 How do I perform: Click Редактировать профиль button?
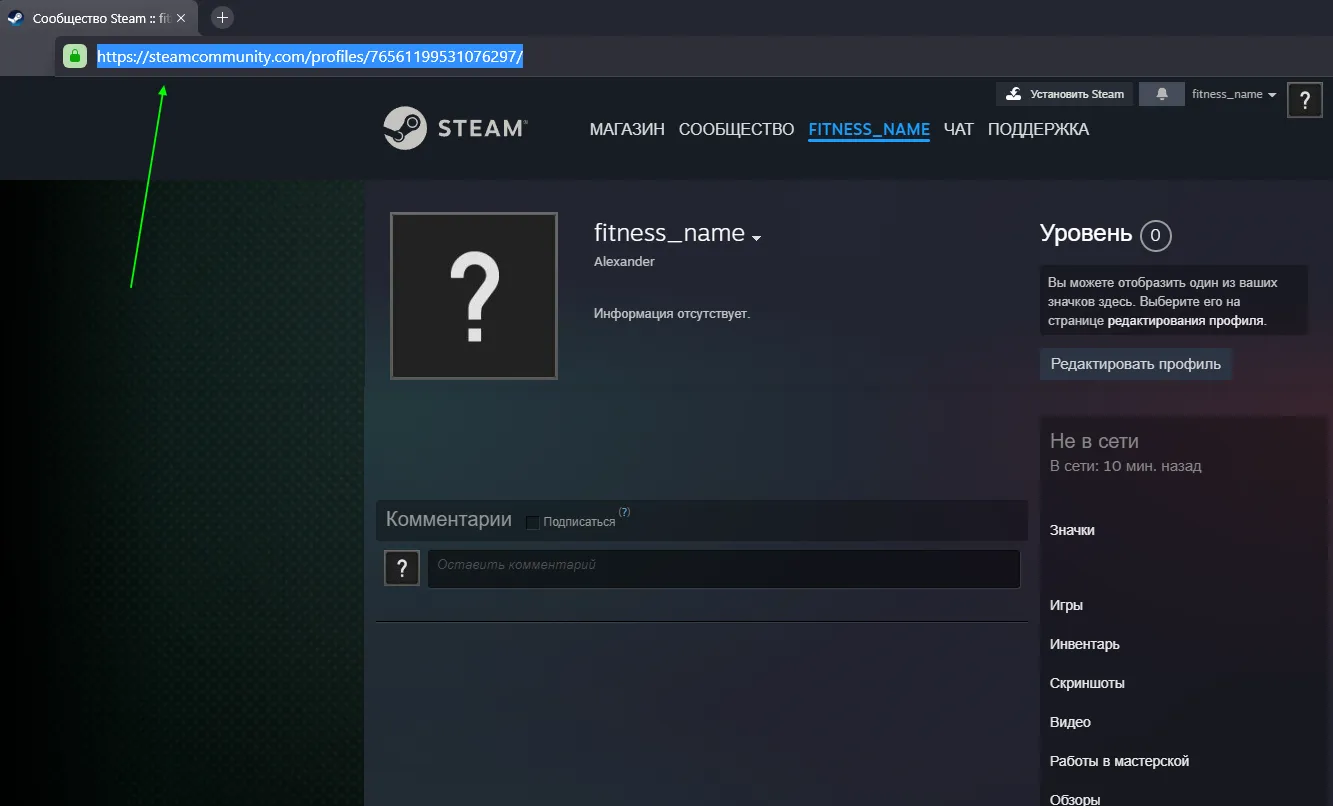coord(1135,364)
